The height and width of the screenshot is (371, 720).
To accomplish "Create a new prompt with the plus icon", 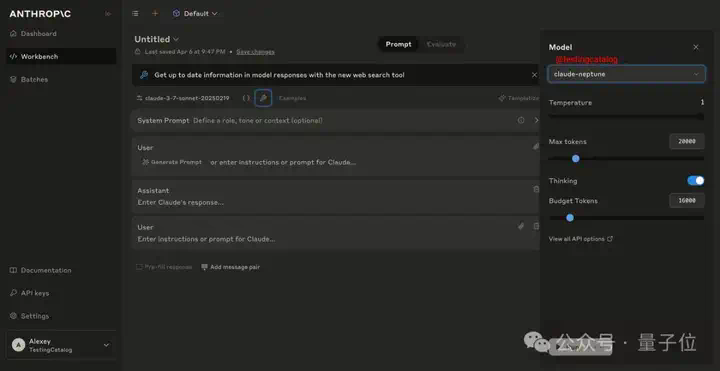I will (155, 14).
